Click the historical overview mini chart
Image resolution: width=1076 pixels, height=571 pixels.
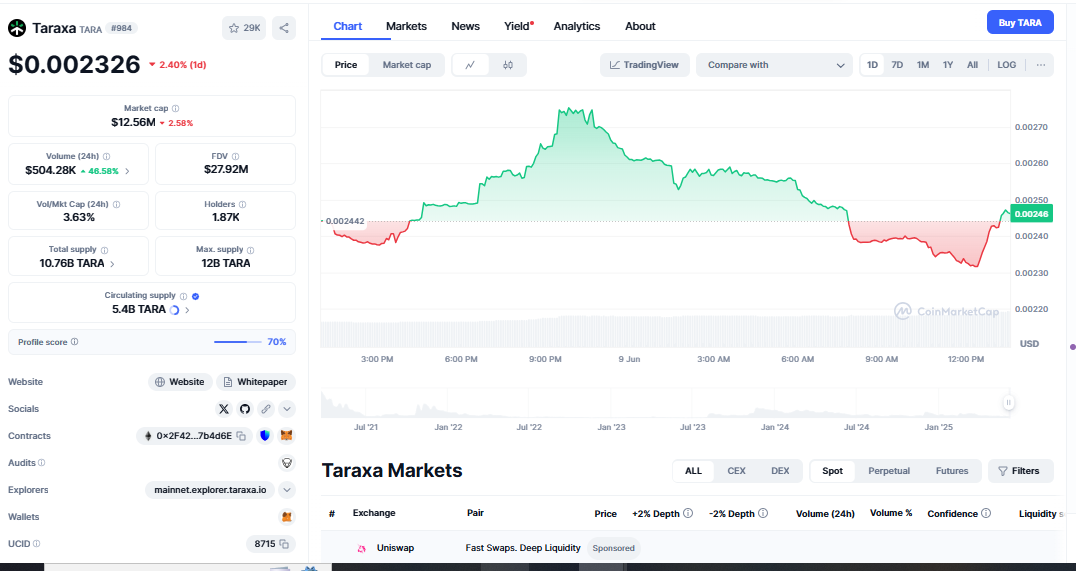coord(664,403)
